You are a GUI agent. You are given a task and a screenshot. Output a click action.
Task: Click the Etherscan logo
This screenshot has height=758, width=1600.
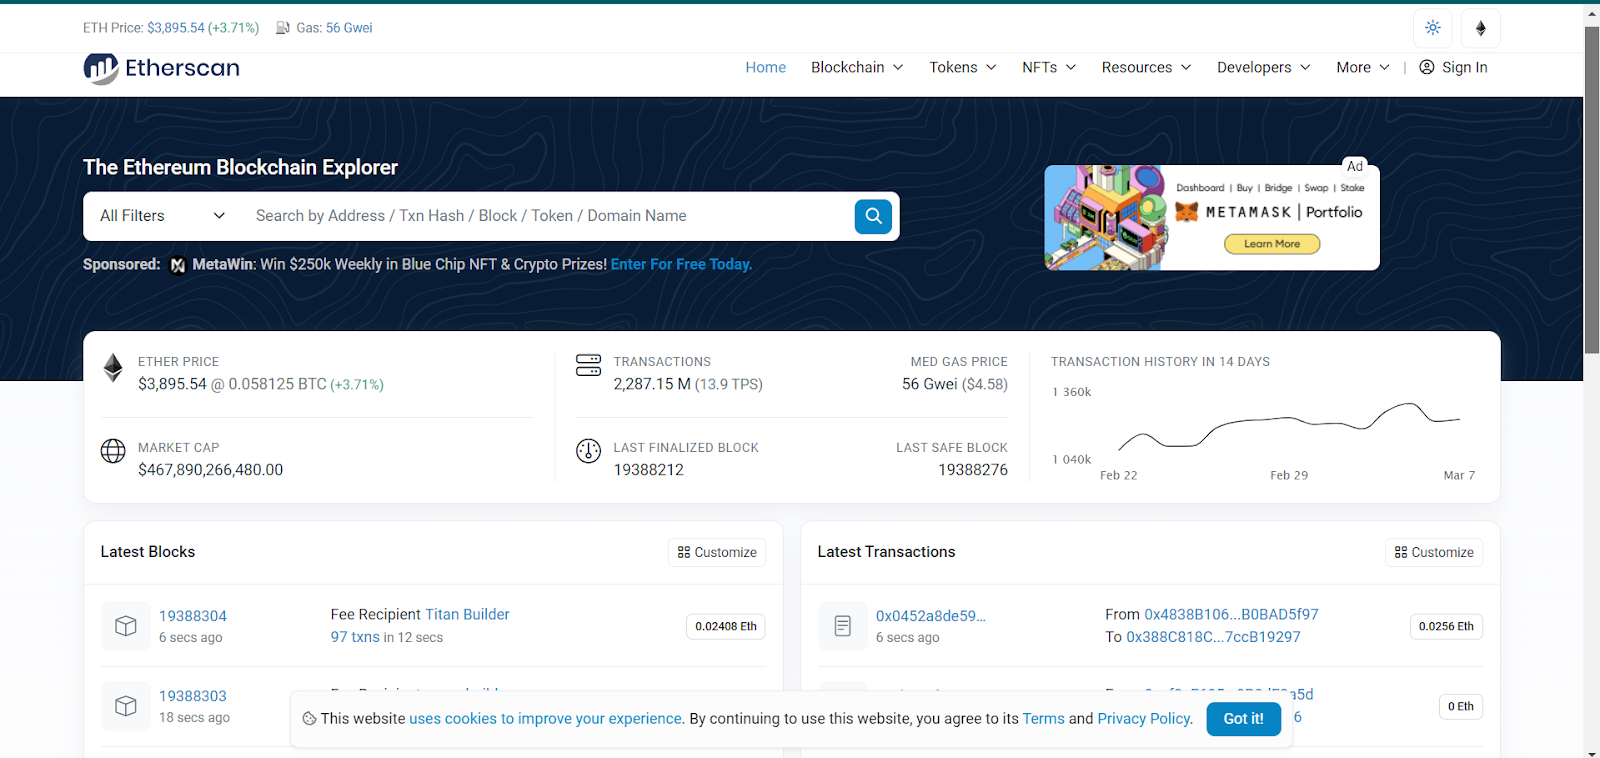pos(161,68)
